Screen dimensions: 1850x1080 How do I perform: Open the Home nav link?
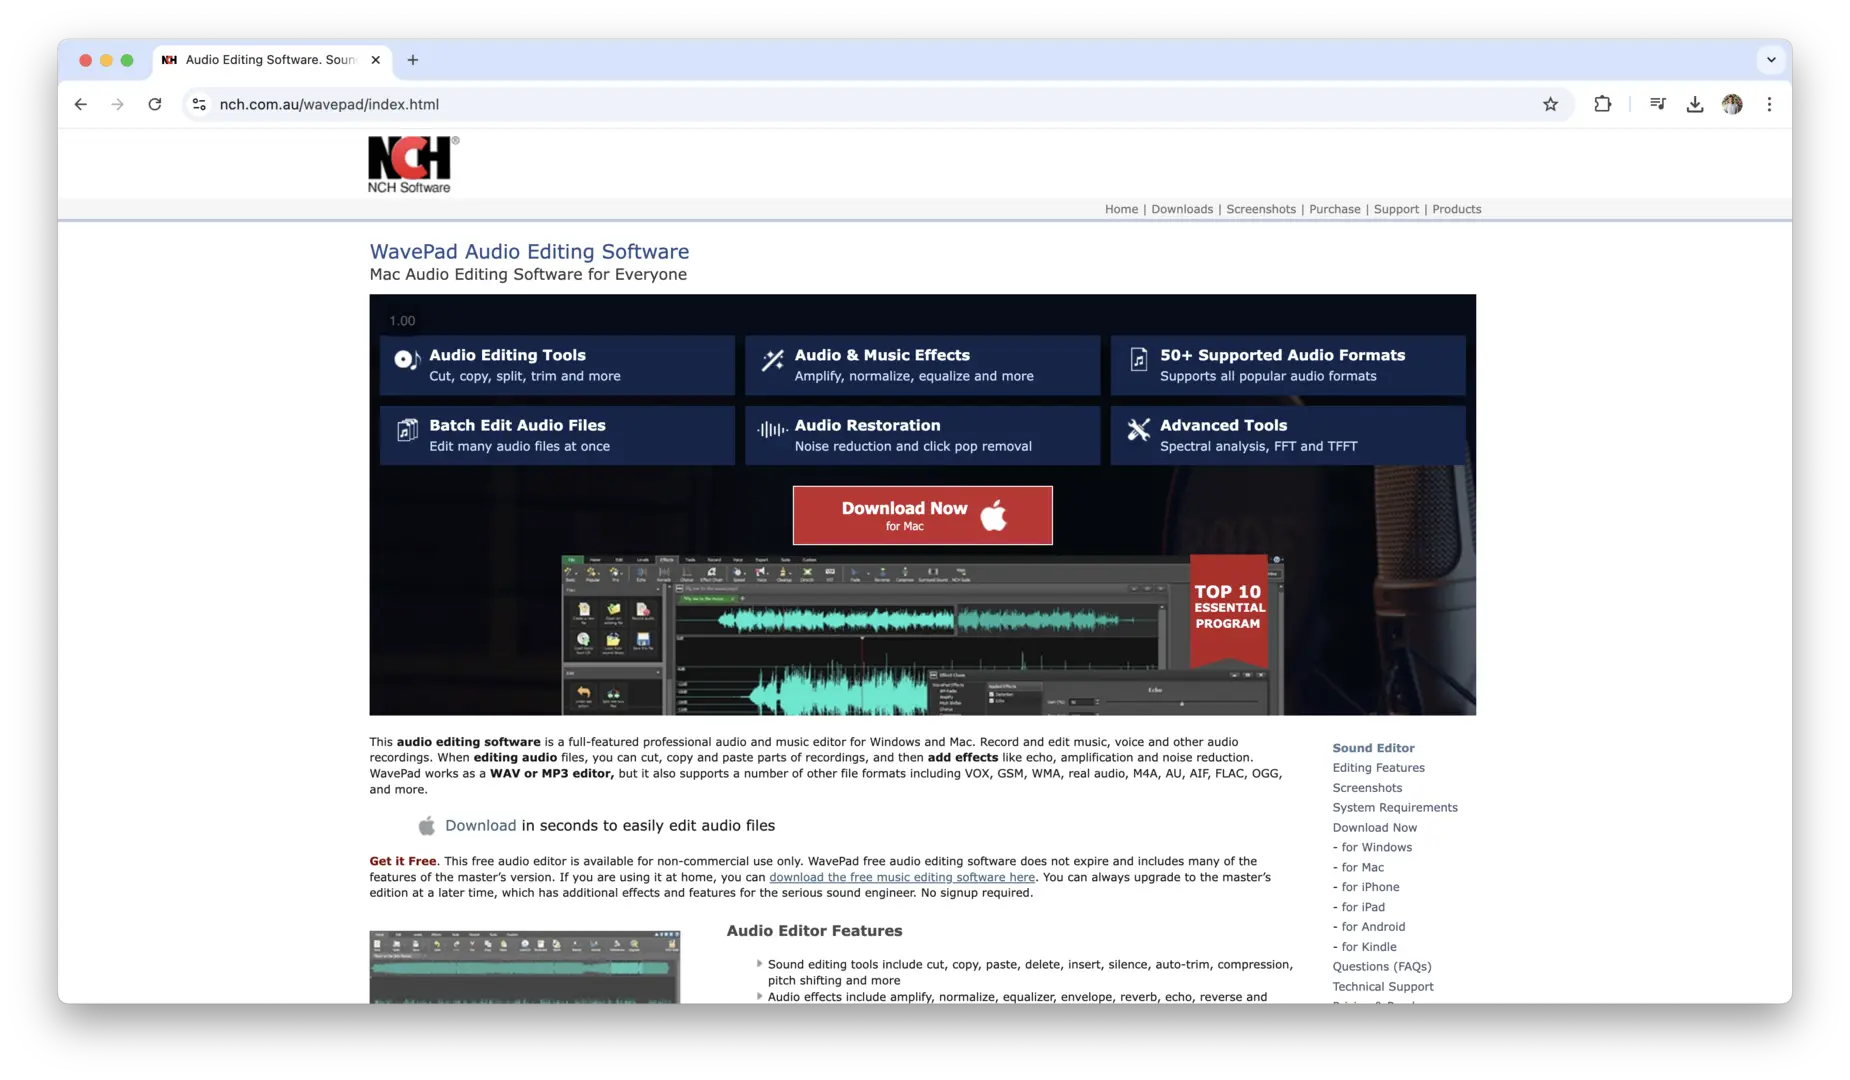tap(1121, 209)
